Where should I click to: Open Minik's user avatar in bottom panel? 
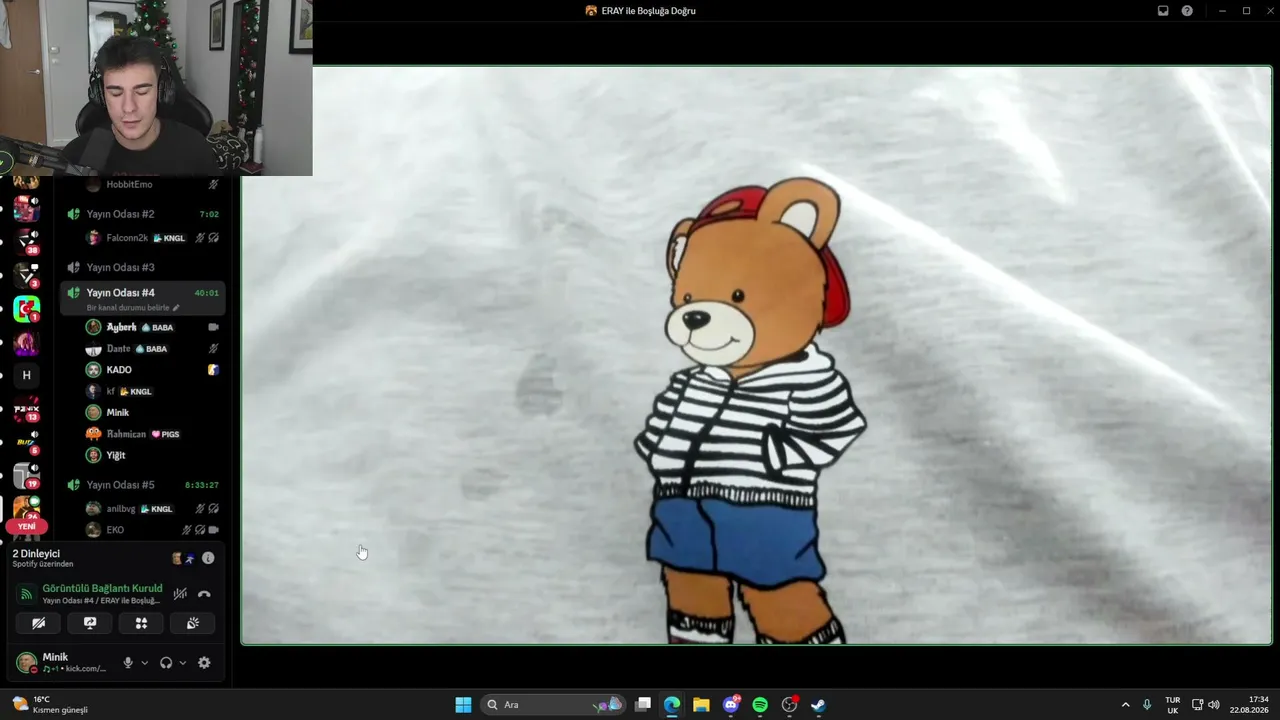pos(26,663)
